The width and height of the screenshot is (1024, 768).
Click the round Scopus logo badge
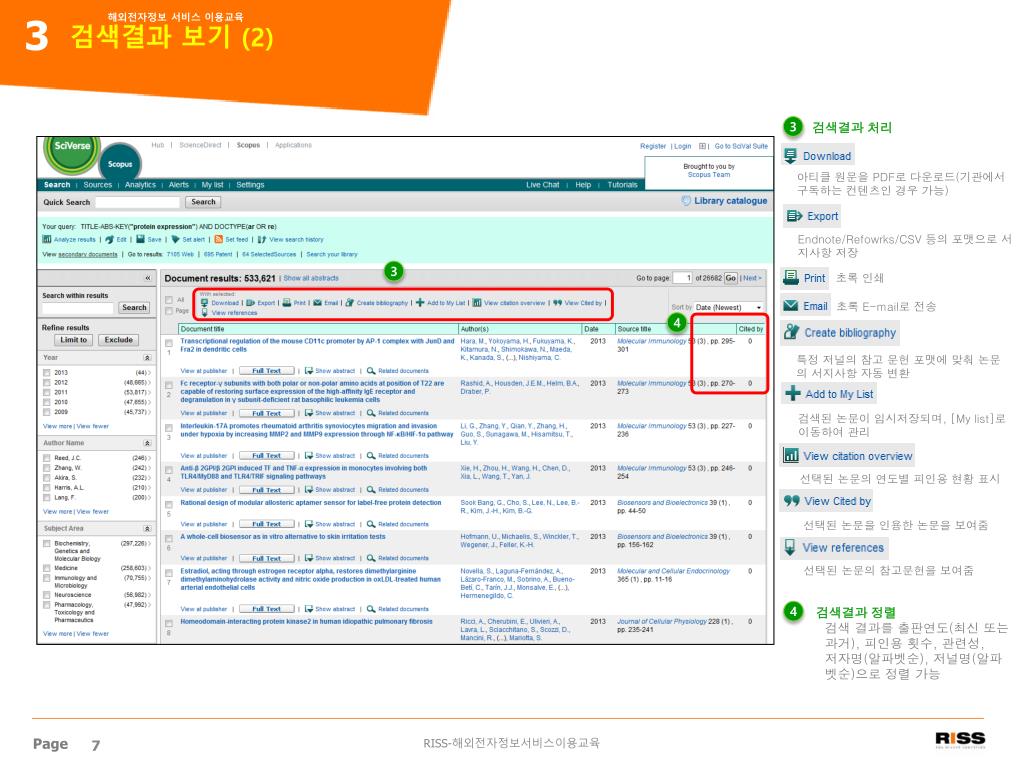pos(120,163)
